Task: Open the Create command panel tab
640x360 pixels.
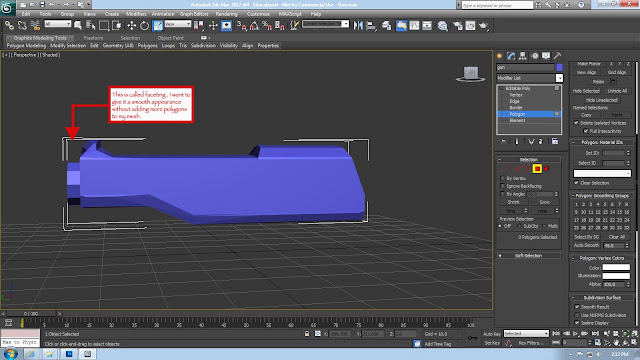Action: [x=499, y=56]
